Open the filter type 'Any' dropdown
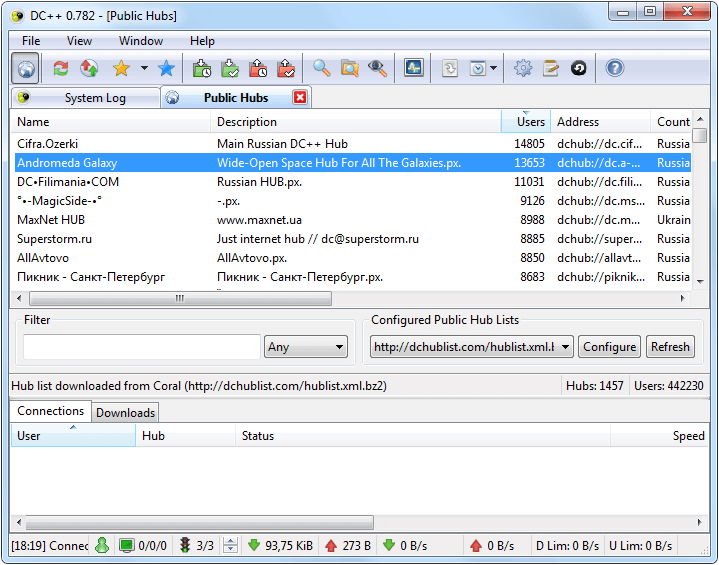Image resolution: width=719 pixels, height=565 pixels. 306,347
